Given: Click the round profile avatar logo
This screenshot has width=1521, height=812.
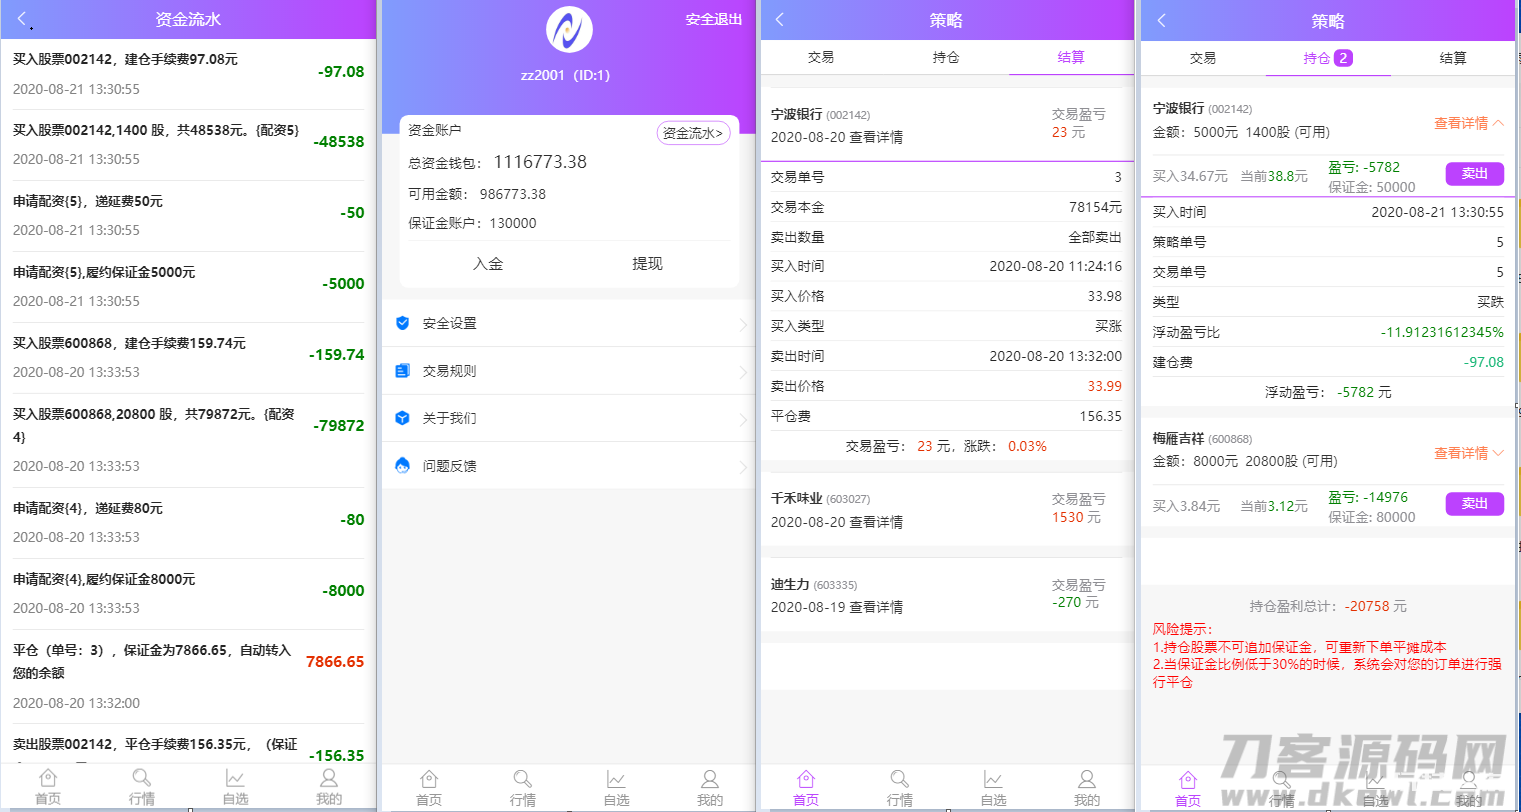Looking at the screenshot, I should (568, 30).
